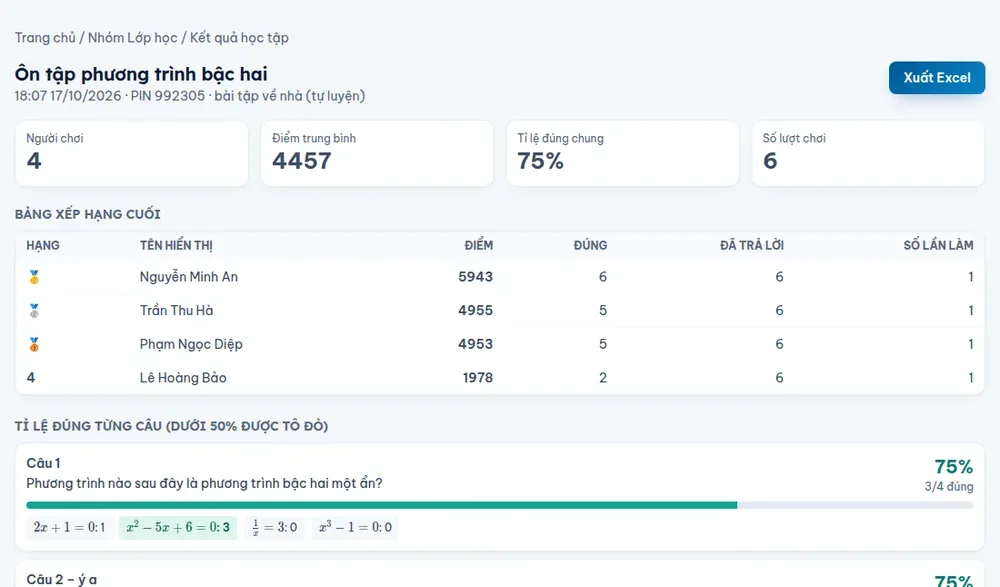Open Nhóm Lớp học breadcrumb link

click(x=133, y=38)
